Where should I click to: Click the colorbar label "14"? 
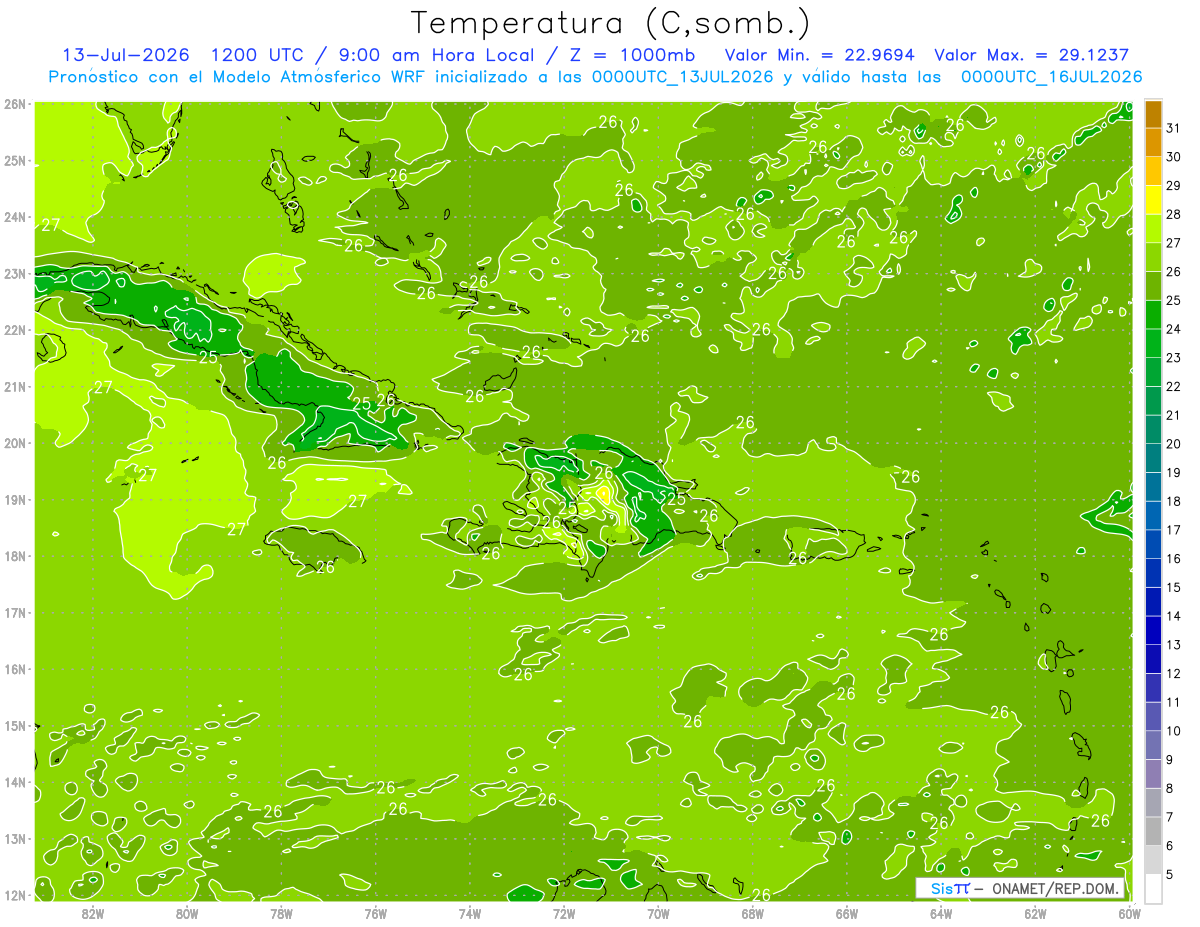[1173, 616]
